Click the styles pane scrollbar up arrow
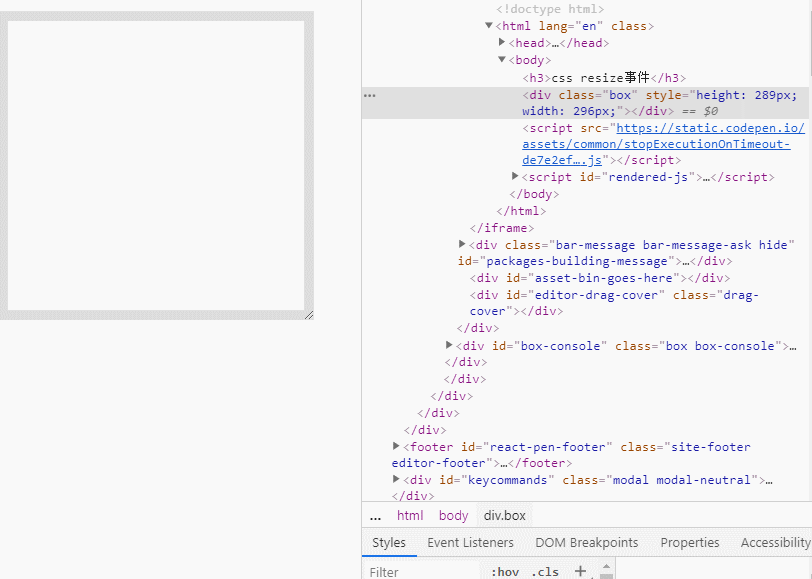The width and height of the screenshot is (812, 579). [x=606, y=566]
